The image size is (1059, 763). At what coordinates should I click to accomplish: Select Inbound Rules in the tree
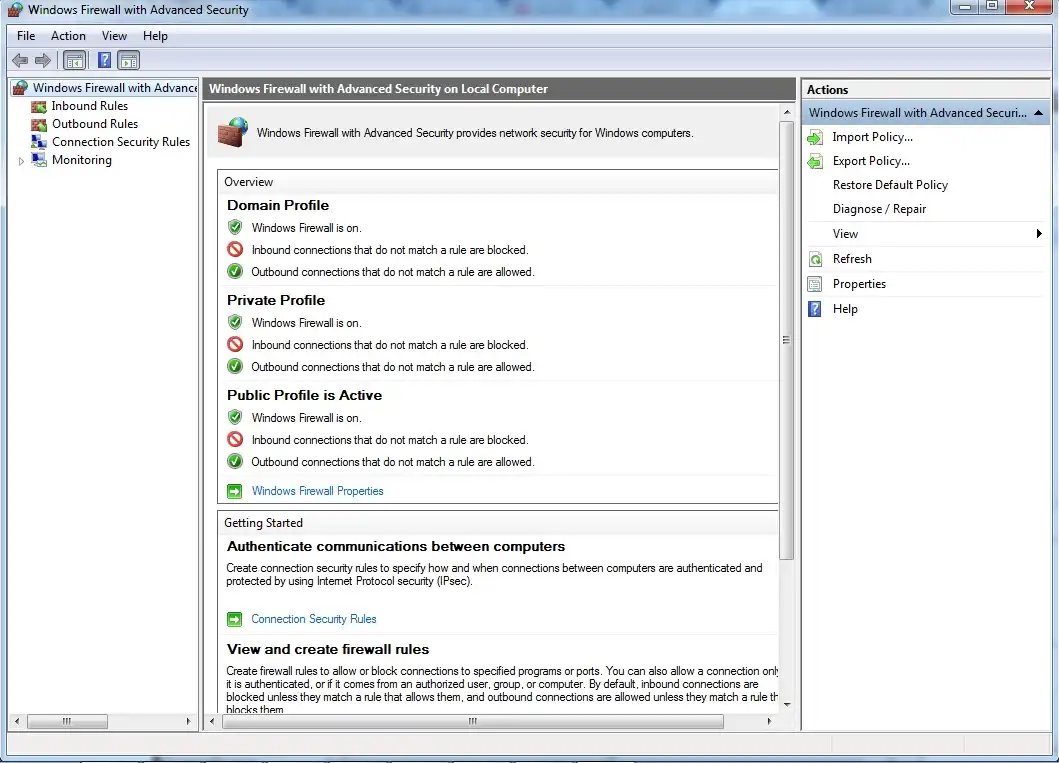[x=89, y=106]
